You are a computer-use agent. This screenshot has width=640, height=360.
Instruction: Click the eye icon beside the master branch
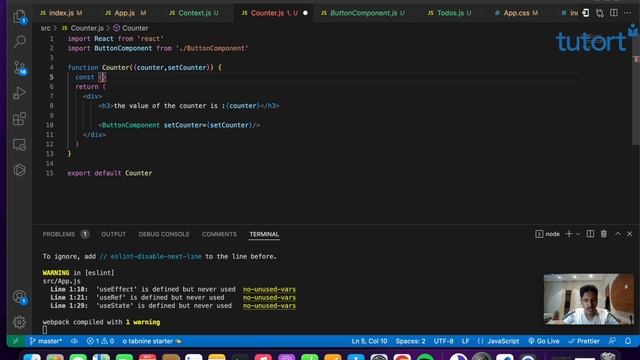pos(74,341)
